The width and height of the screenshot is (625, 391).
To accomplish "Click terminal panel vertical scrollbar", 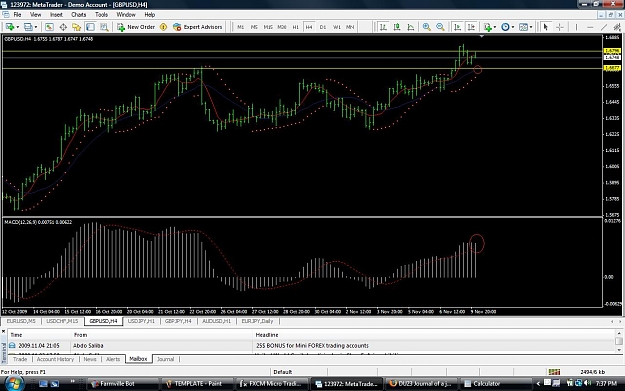I will point(619,341).
